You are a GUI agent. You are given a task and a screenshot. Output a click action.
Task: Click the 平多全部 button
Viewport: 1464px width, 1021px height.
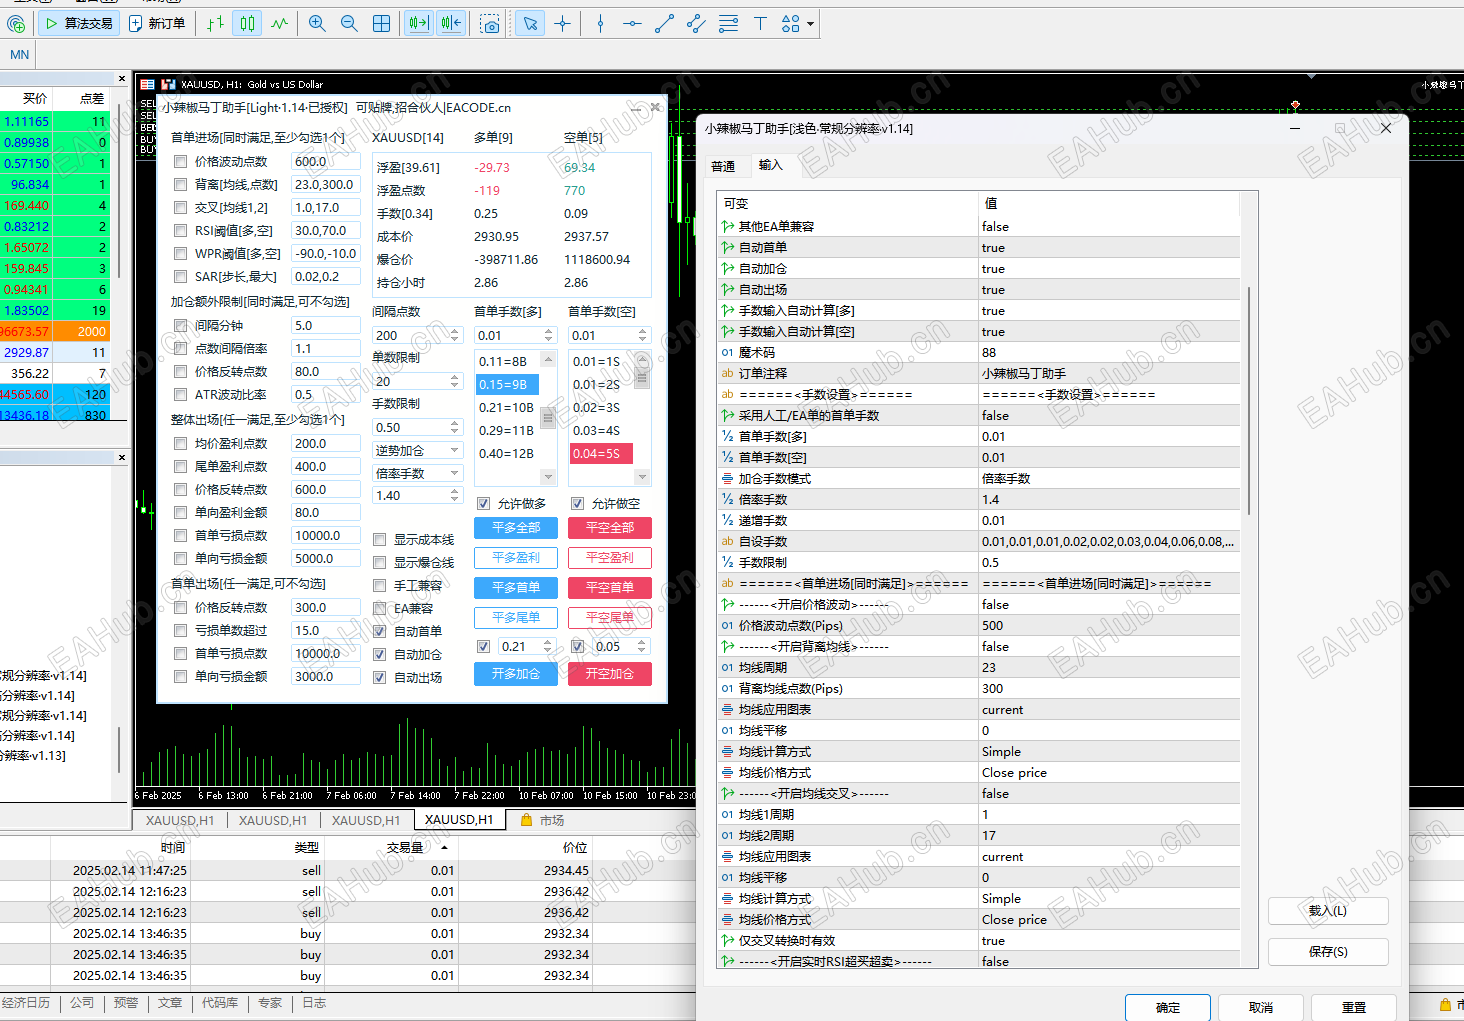pos(516,528)
